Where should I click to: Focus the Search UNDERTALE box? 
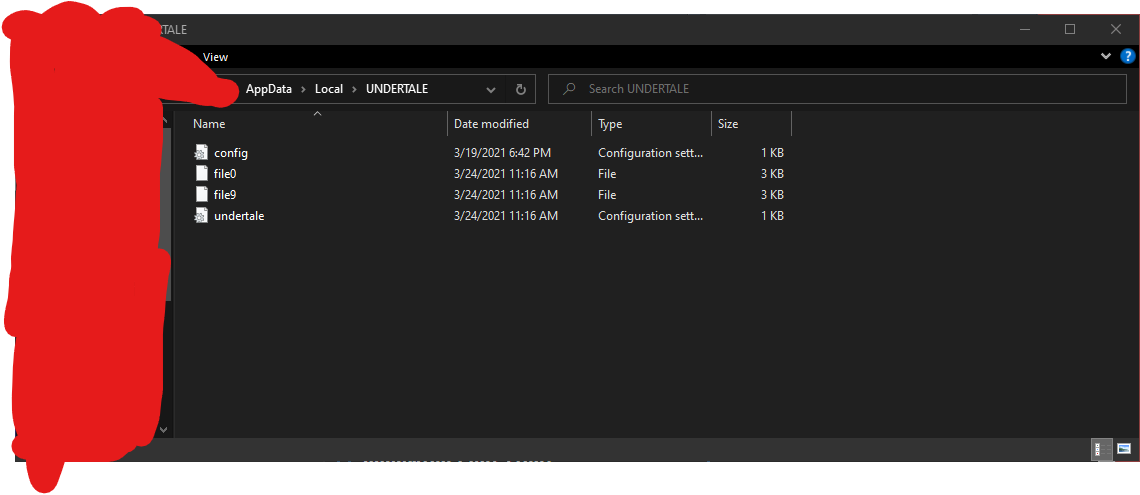pyautogui.click(x=837, y=89)
